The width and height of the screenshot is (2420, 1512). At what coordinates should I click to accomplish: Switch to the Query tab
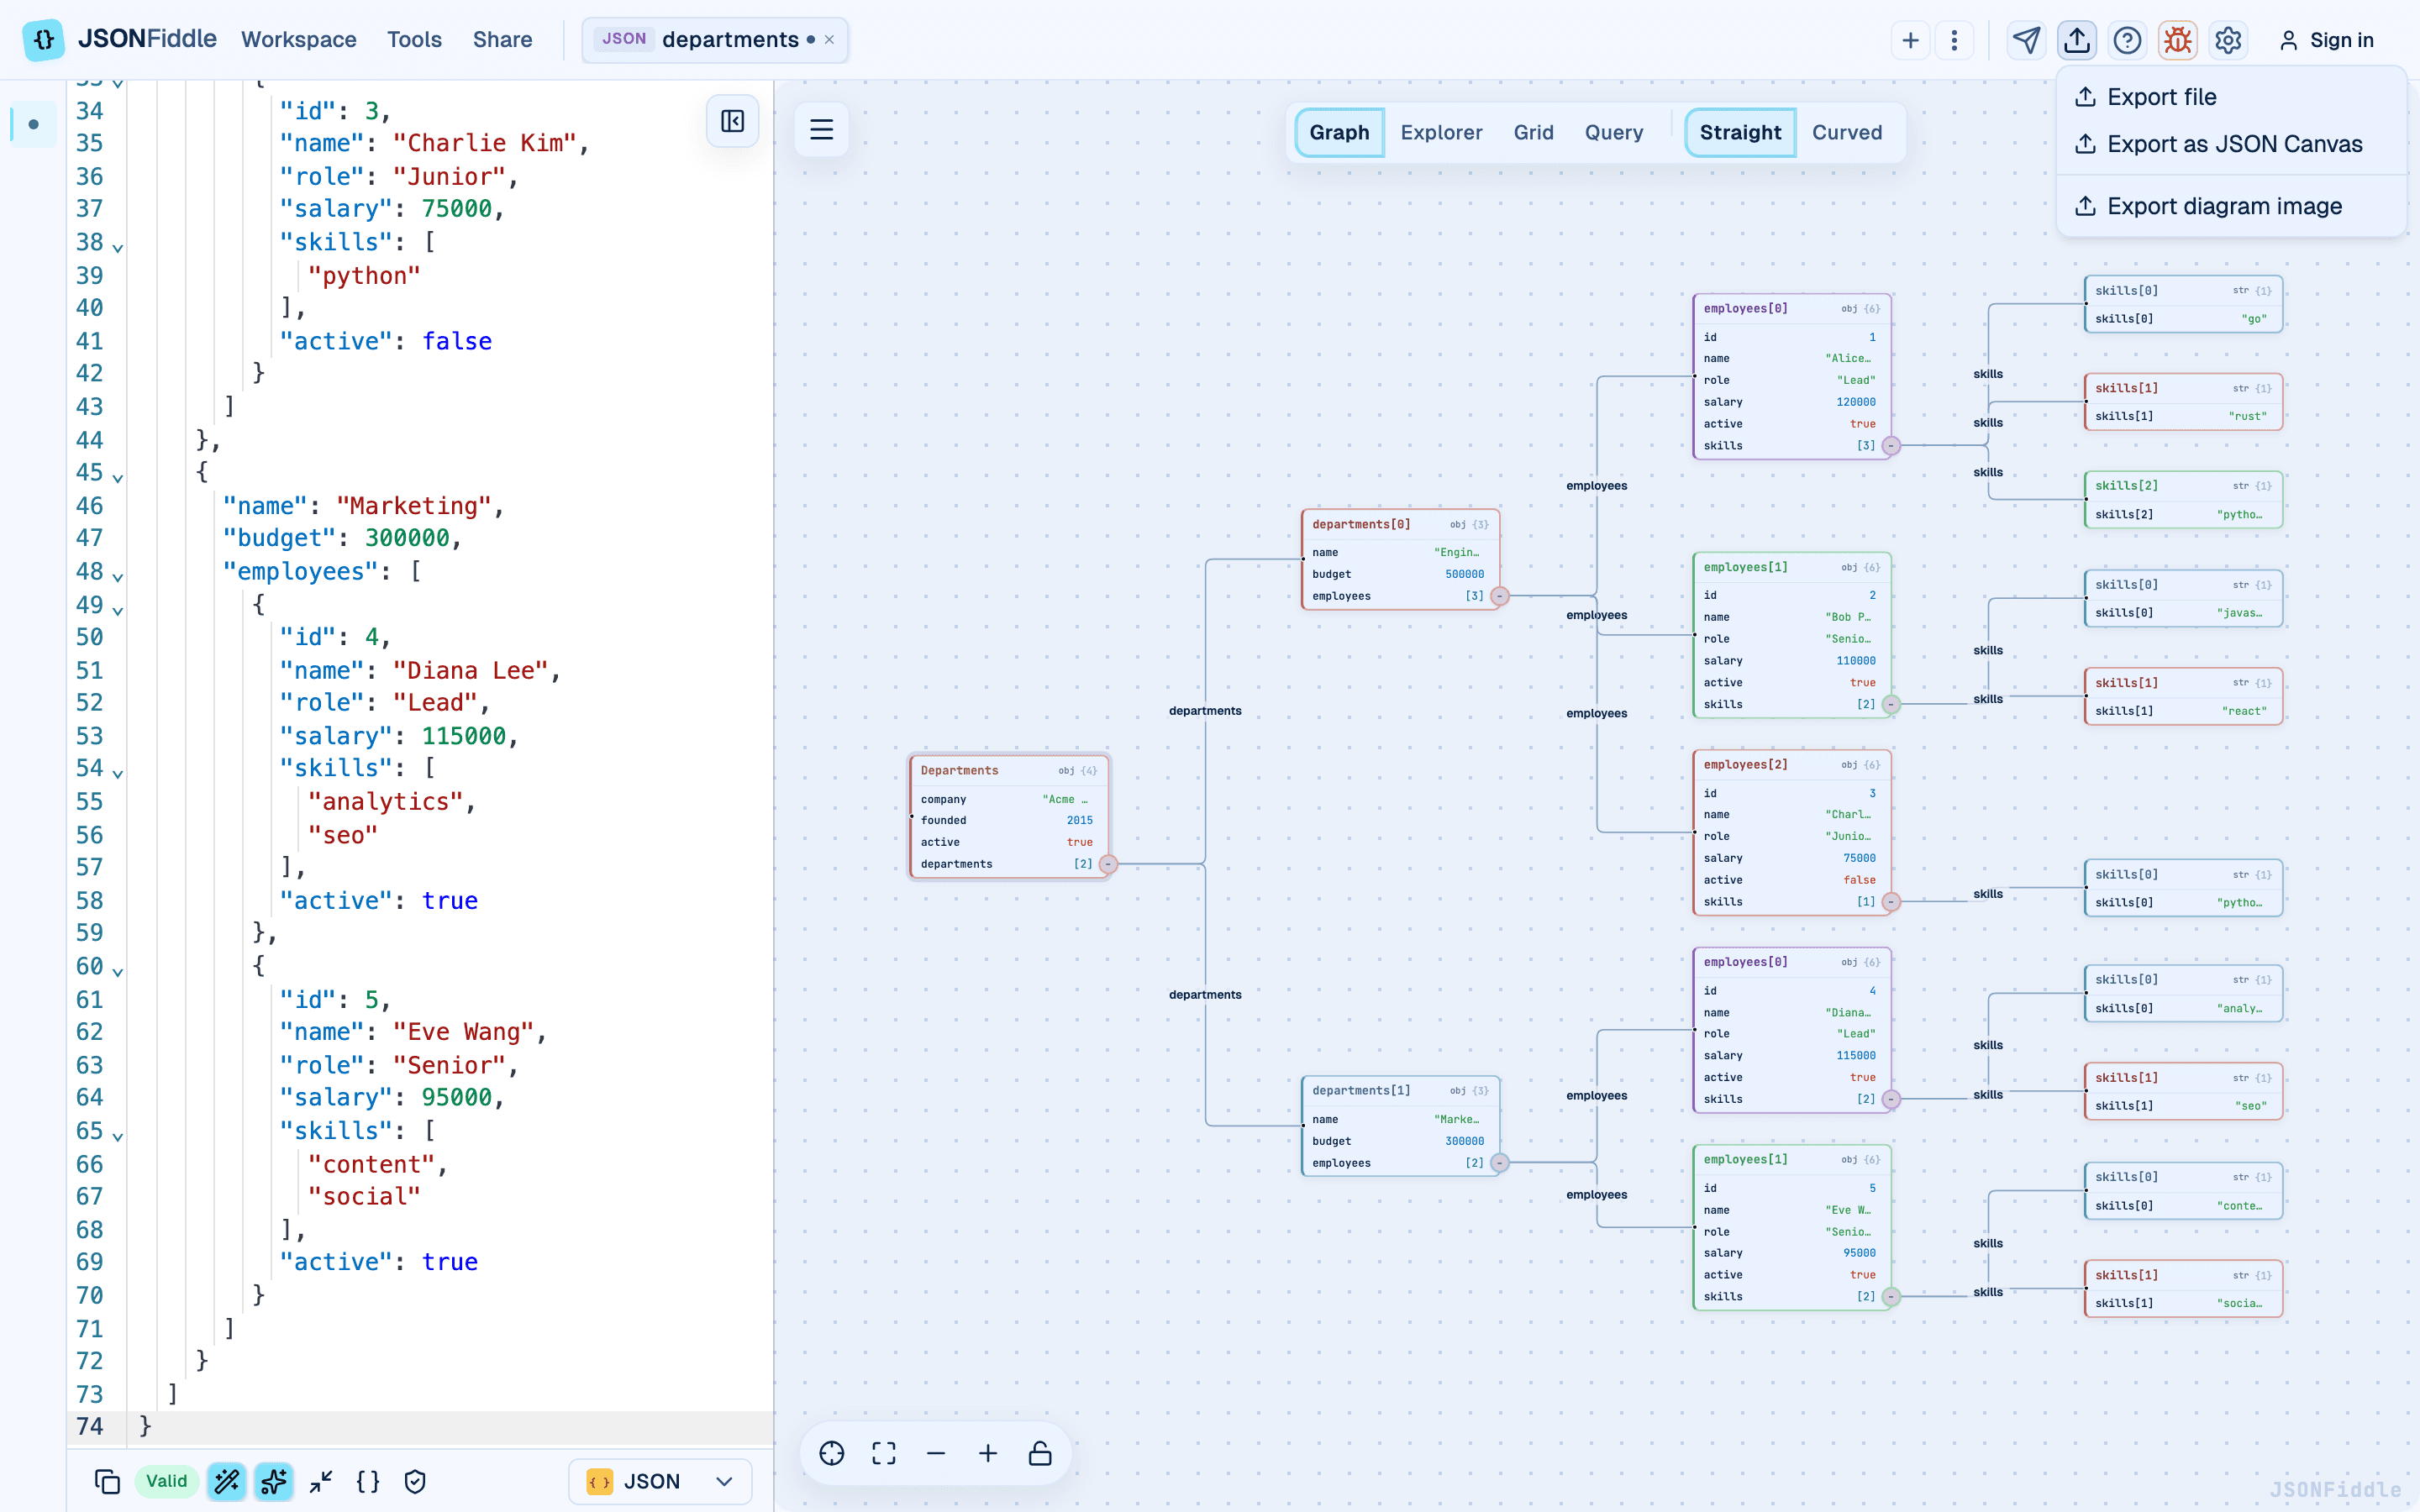click(x=1613, y=132)
